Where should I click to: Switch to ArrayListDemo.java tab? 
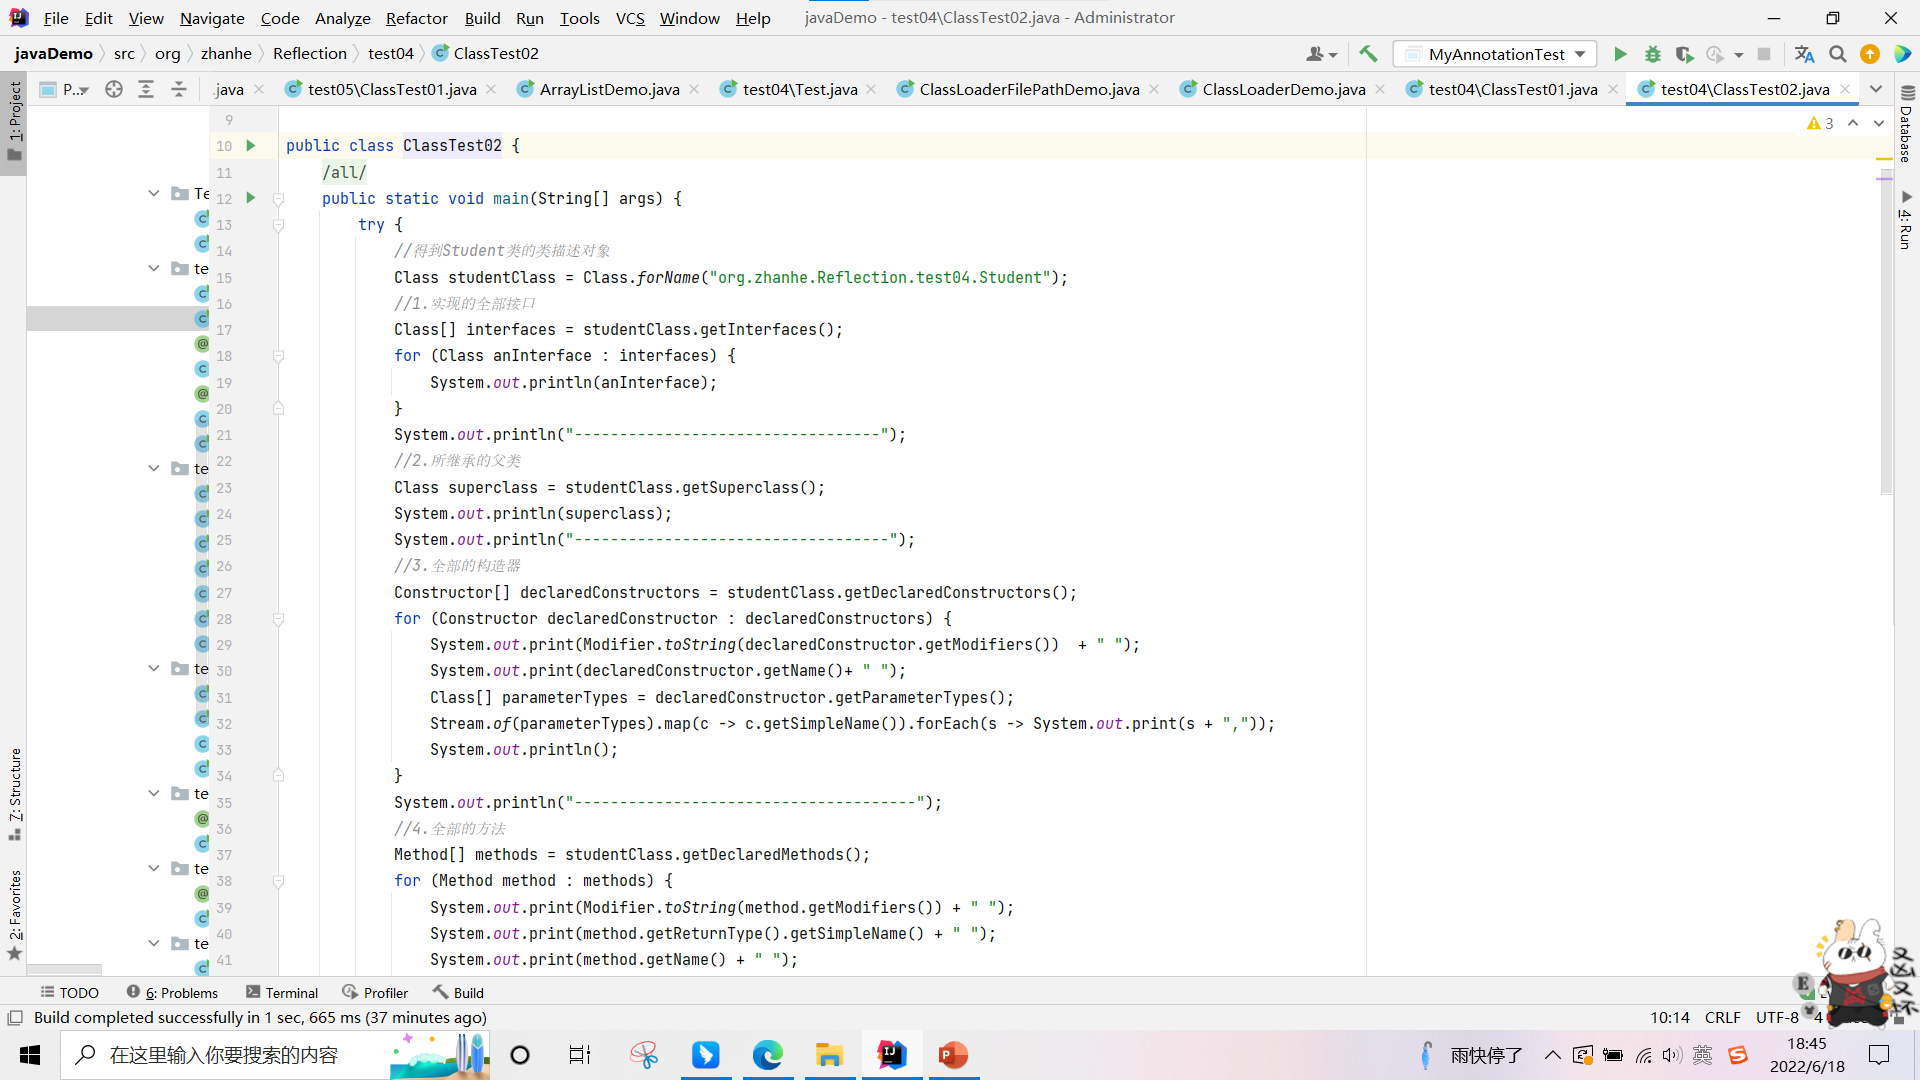tap(609, 89)
